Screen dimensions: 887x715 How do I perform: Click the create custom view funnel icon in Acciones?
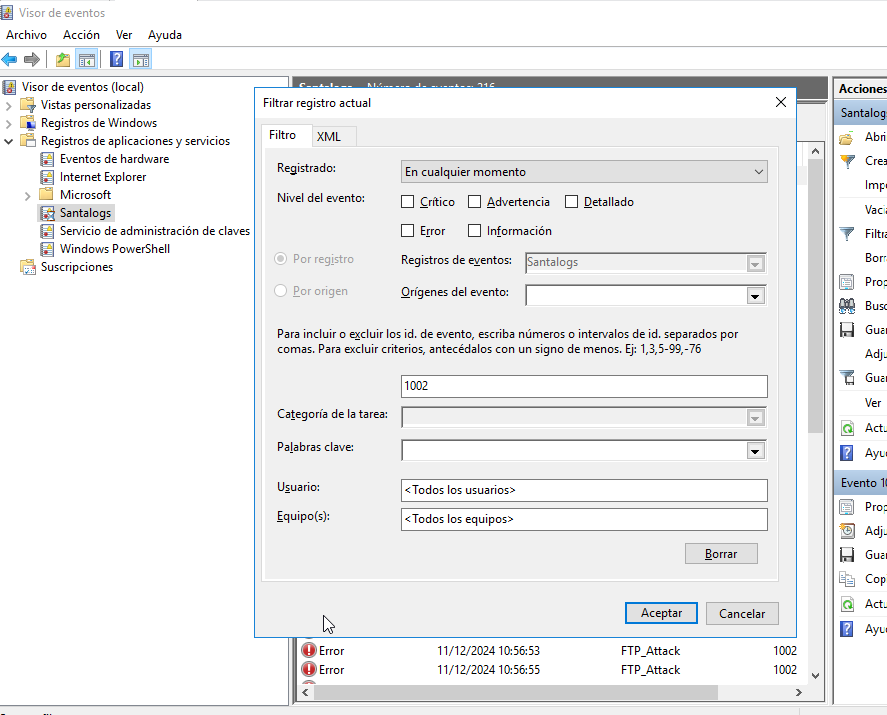847,161
